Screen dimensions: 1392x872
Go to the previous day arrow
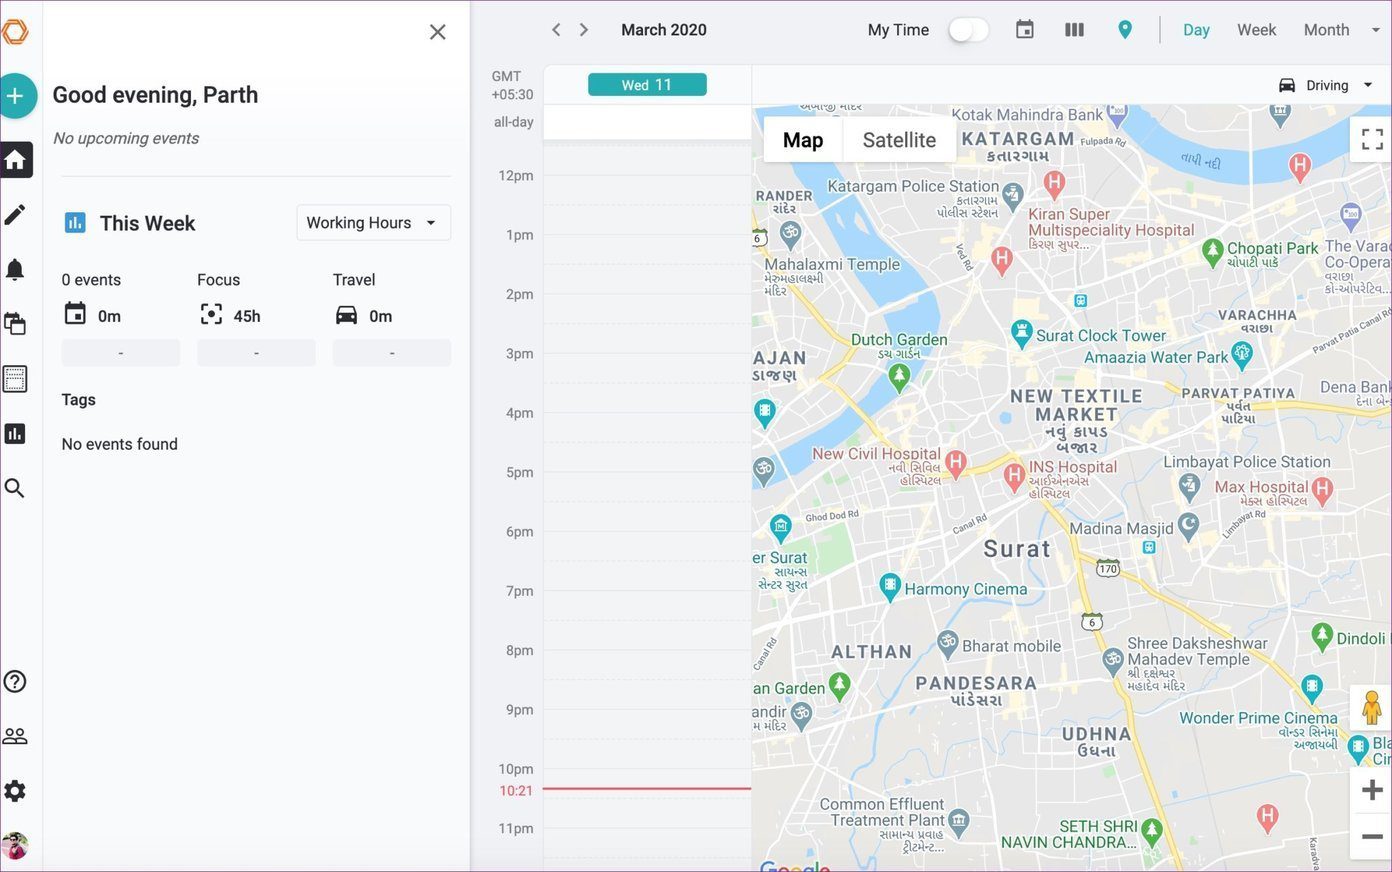[x=556, y=30]
